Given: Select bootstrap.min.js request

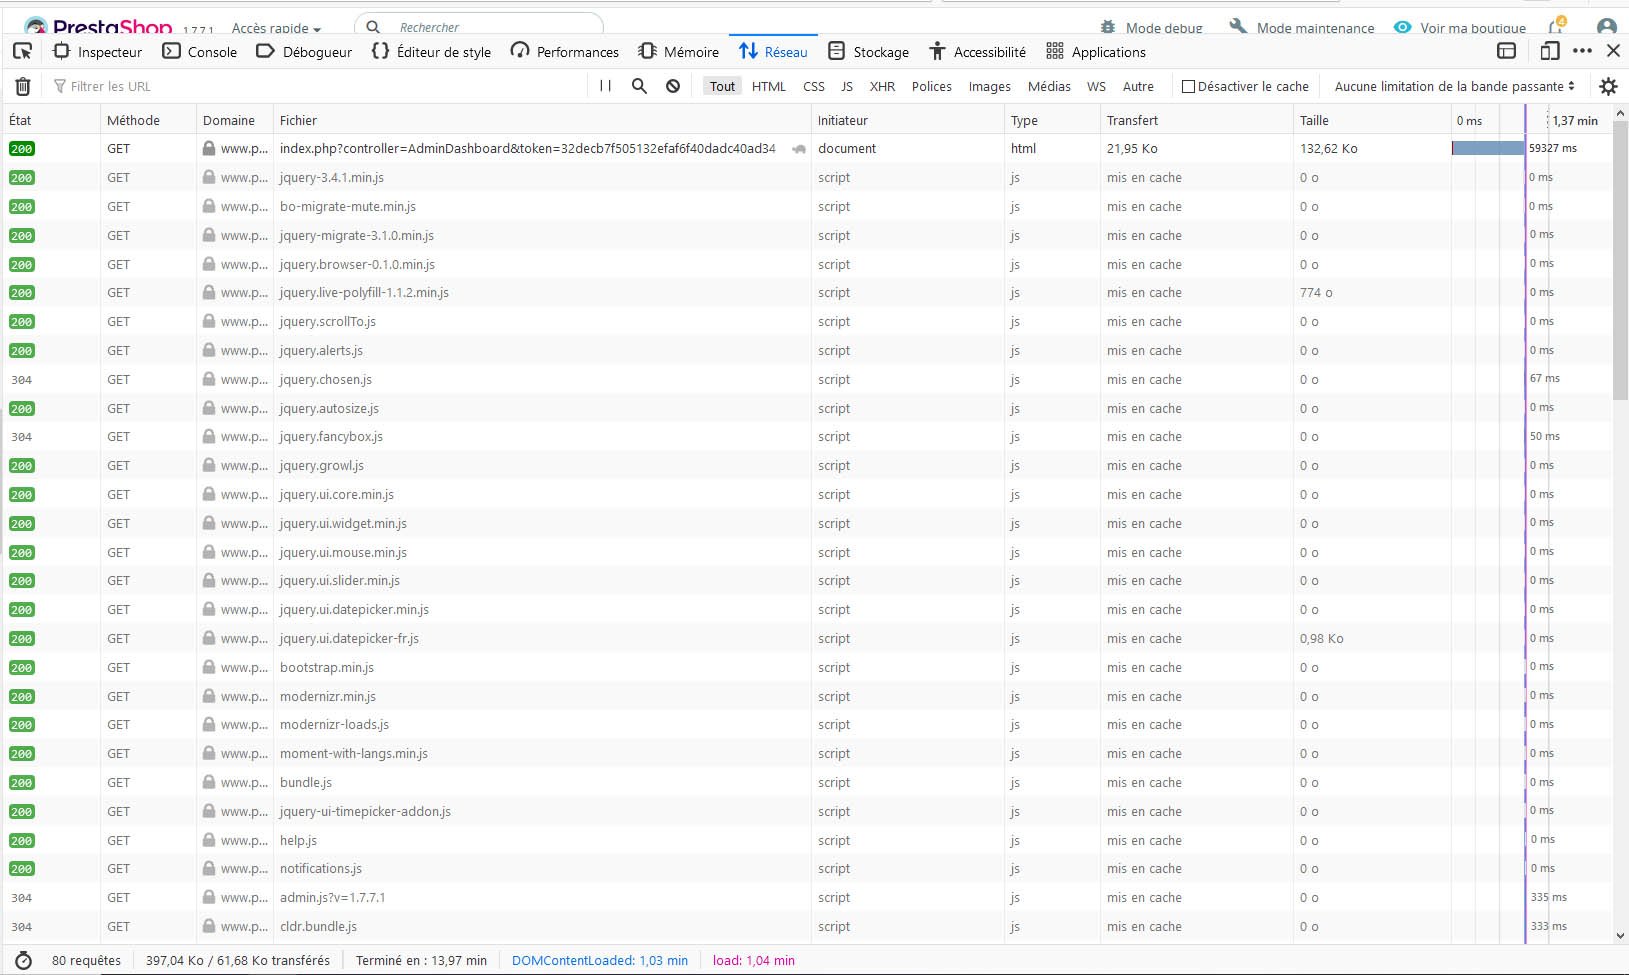Looking at the screenshot, I should (806, 667).
